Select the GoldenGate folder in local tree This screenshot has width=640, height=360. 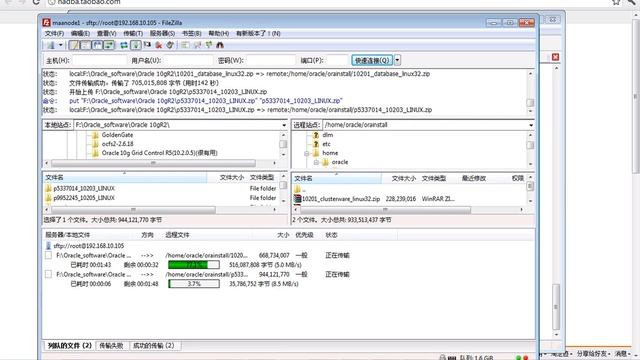pos(117,135)
